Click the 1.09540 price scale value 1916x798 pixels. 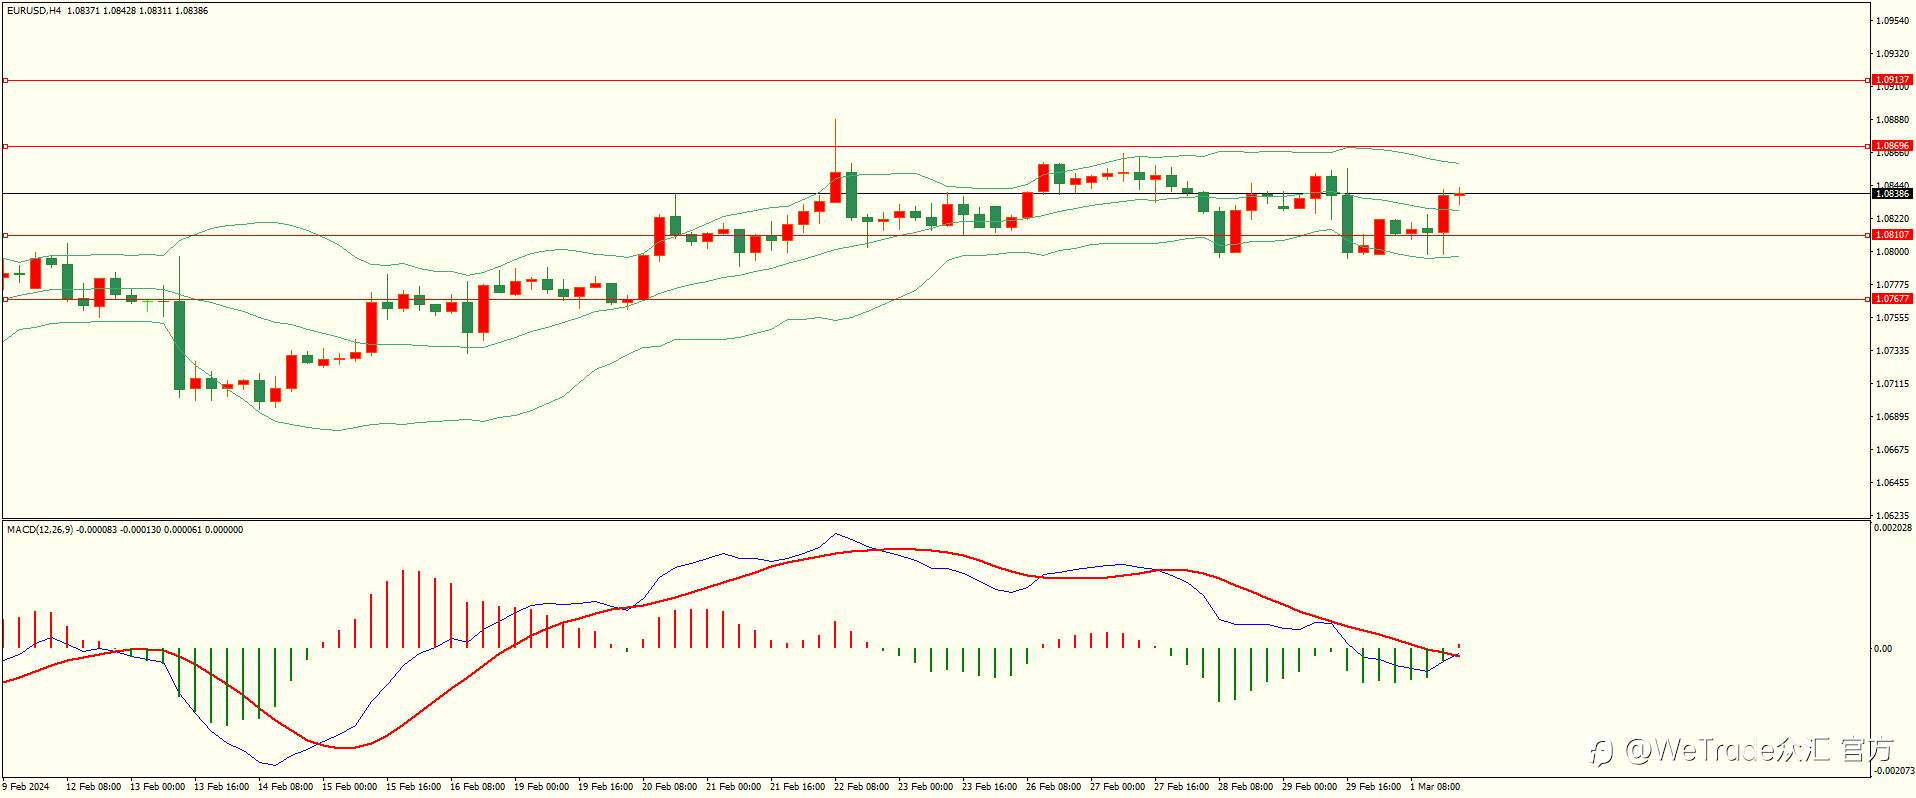pos(1893,20)
